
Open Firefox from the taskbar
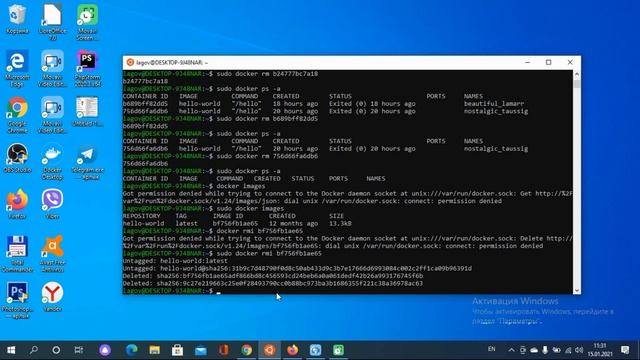[x=292, y=350]
